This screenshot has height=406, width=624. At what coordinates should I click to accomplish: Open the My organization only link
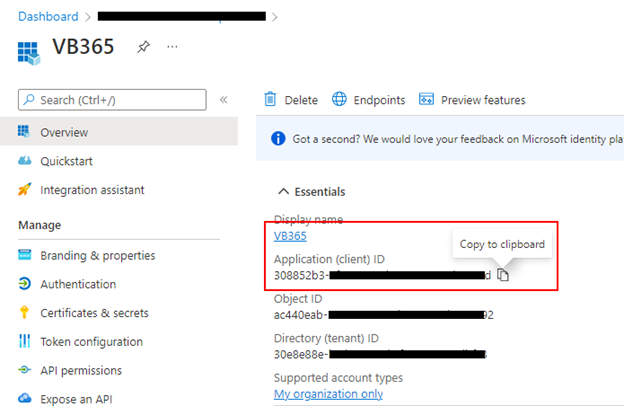328,394
